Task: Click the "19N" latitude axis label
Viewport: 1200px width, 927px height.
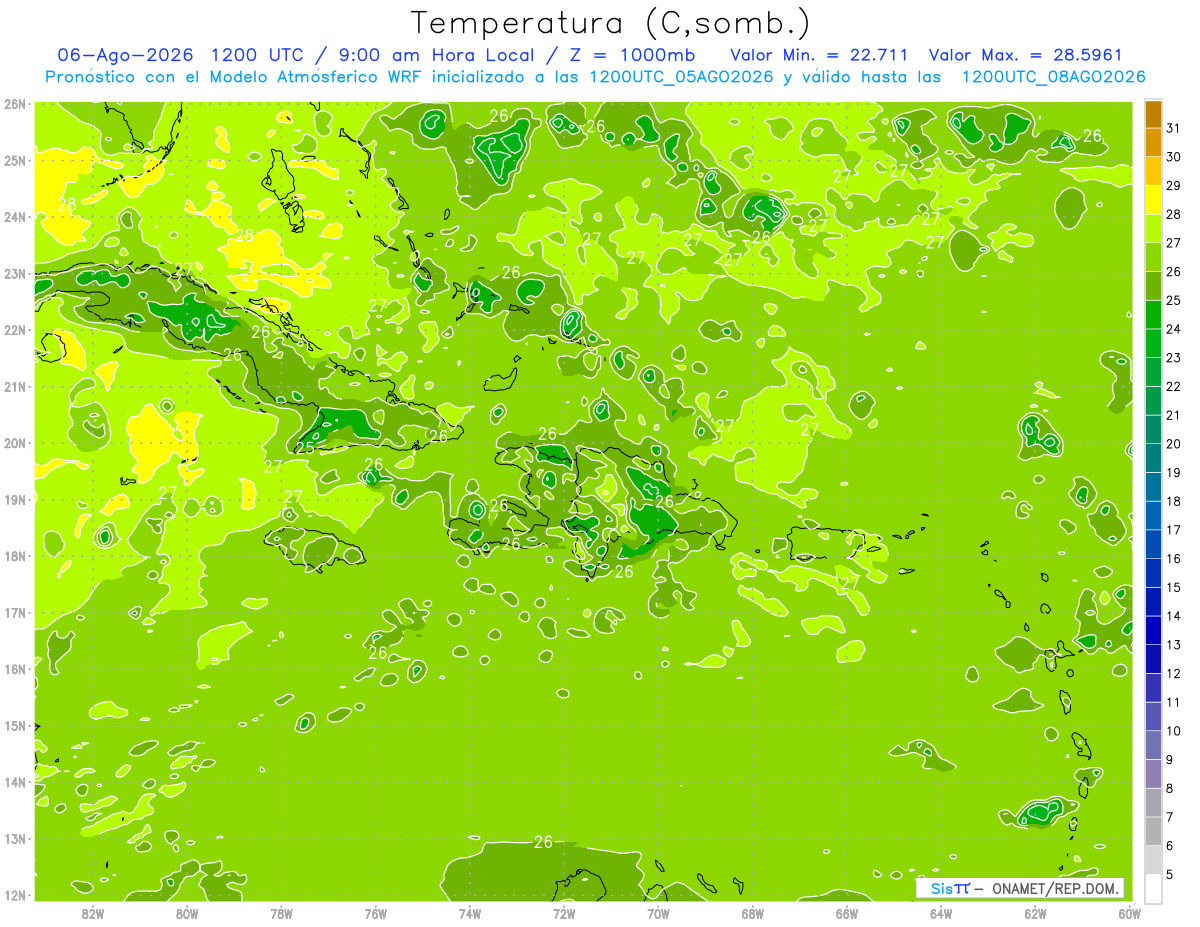Action: point(15,500)
